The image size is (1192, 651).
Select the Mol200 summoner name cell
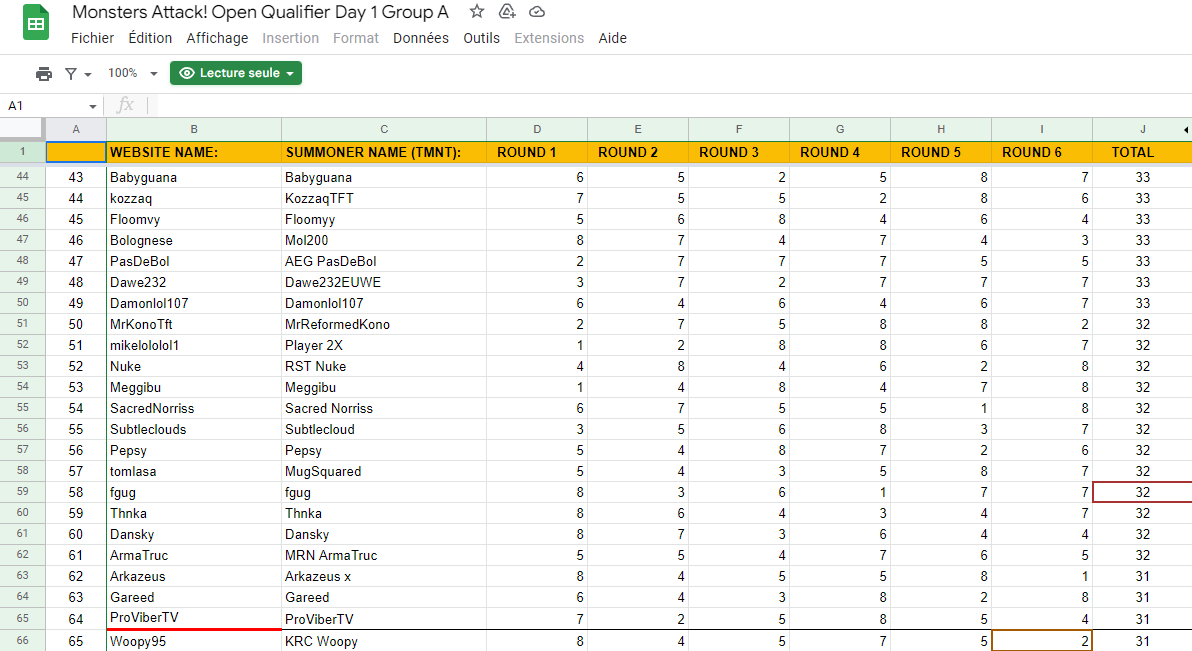pos(384,240)
